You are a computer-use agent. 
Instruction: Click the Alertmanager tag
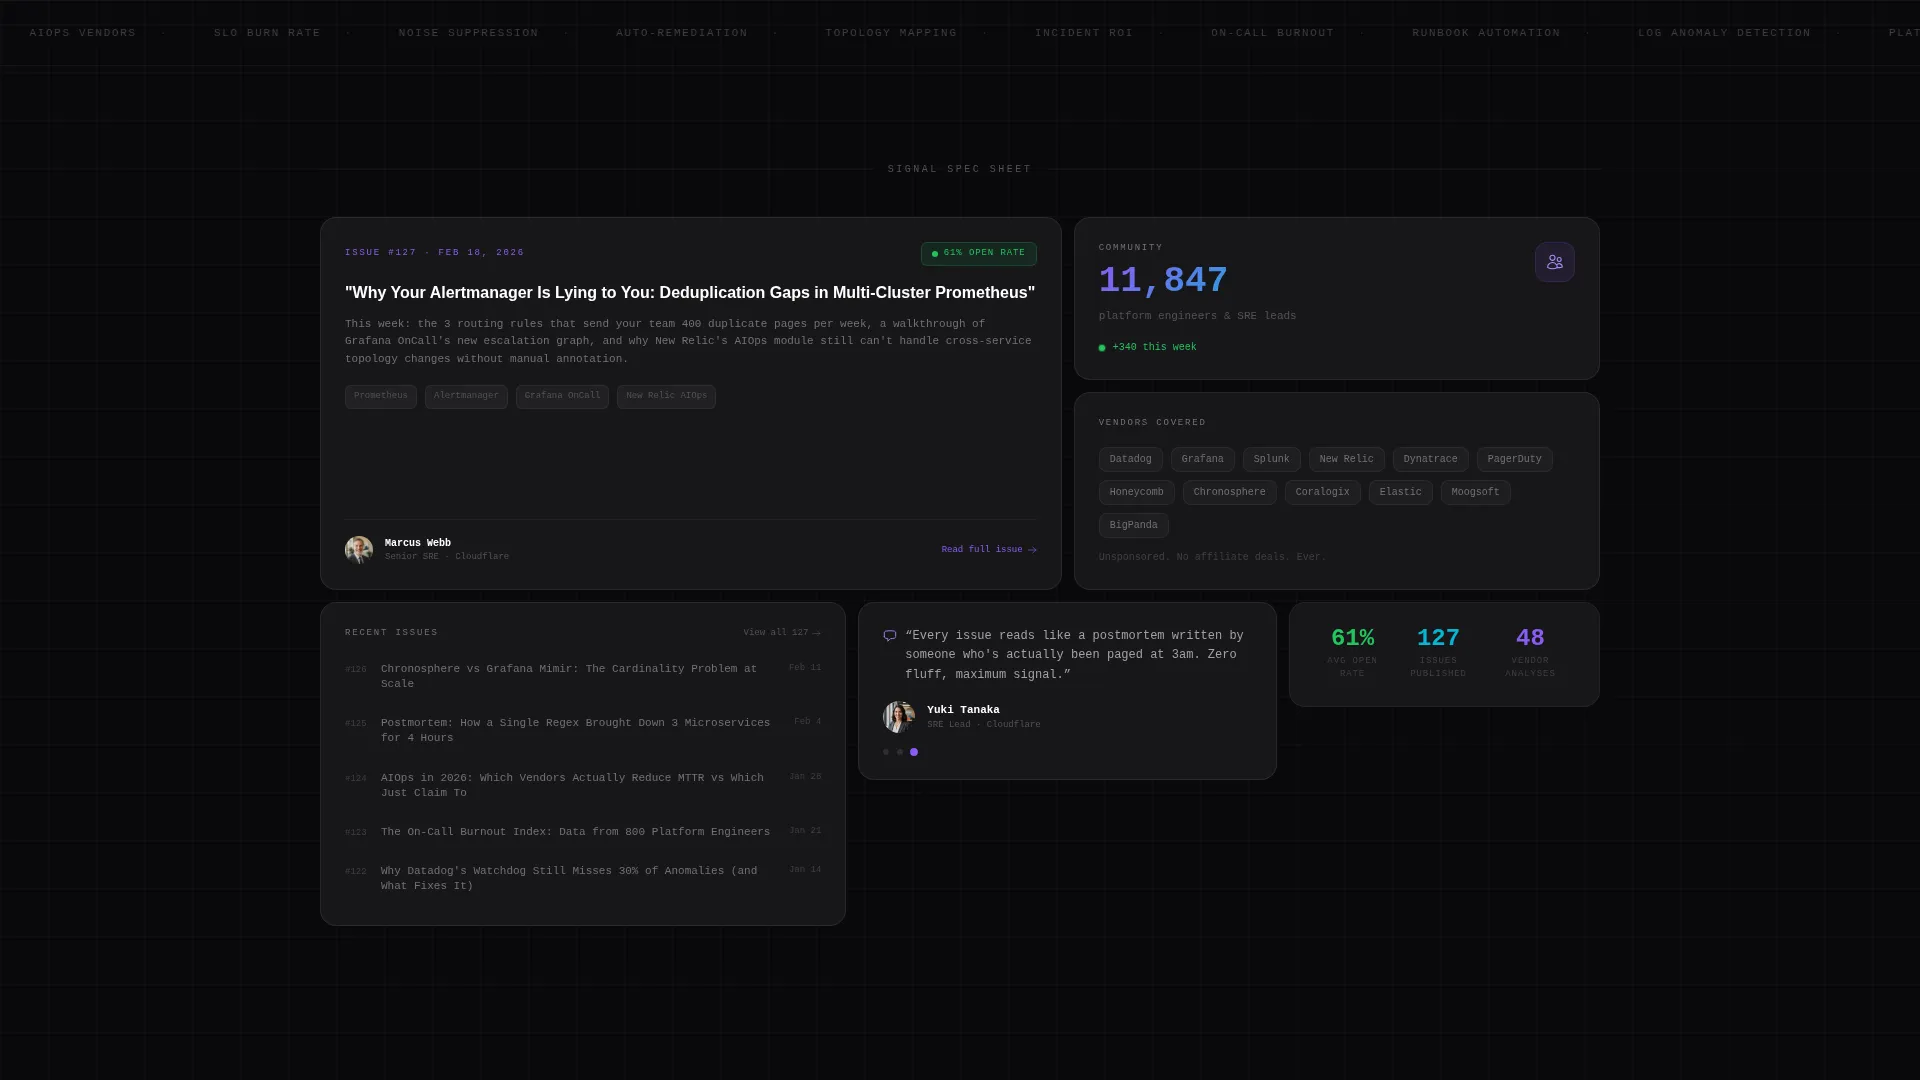466,397
